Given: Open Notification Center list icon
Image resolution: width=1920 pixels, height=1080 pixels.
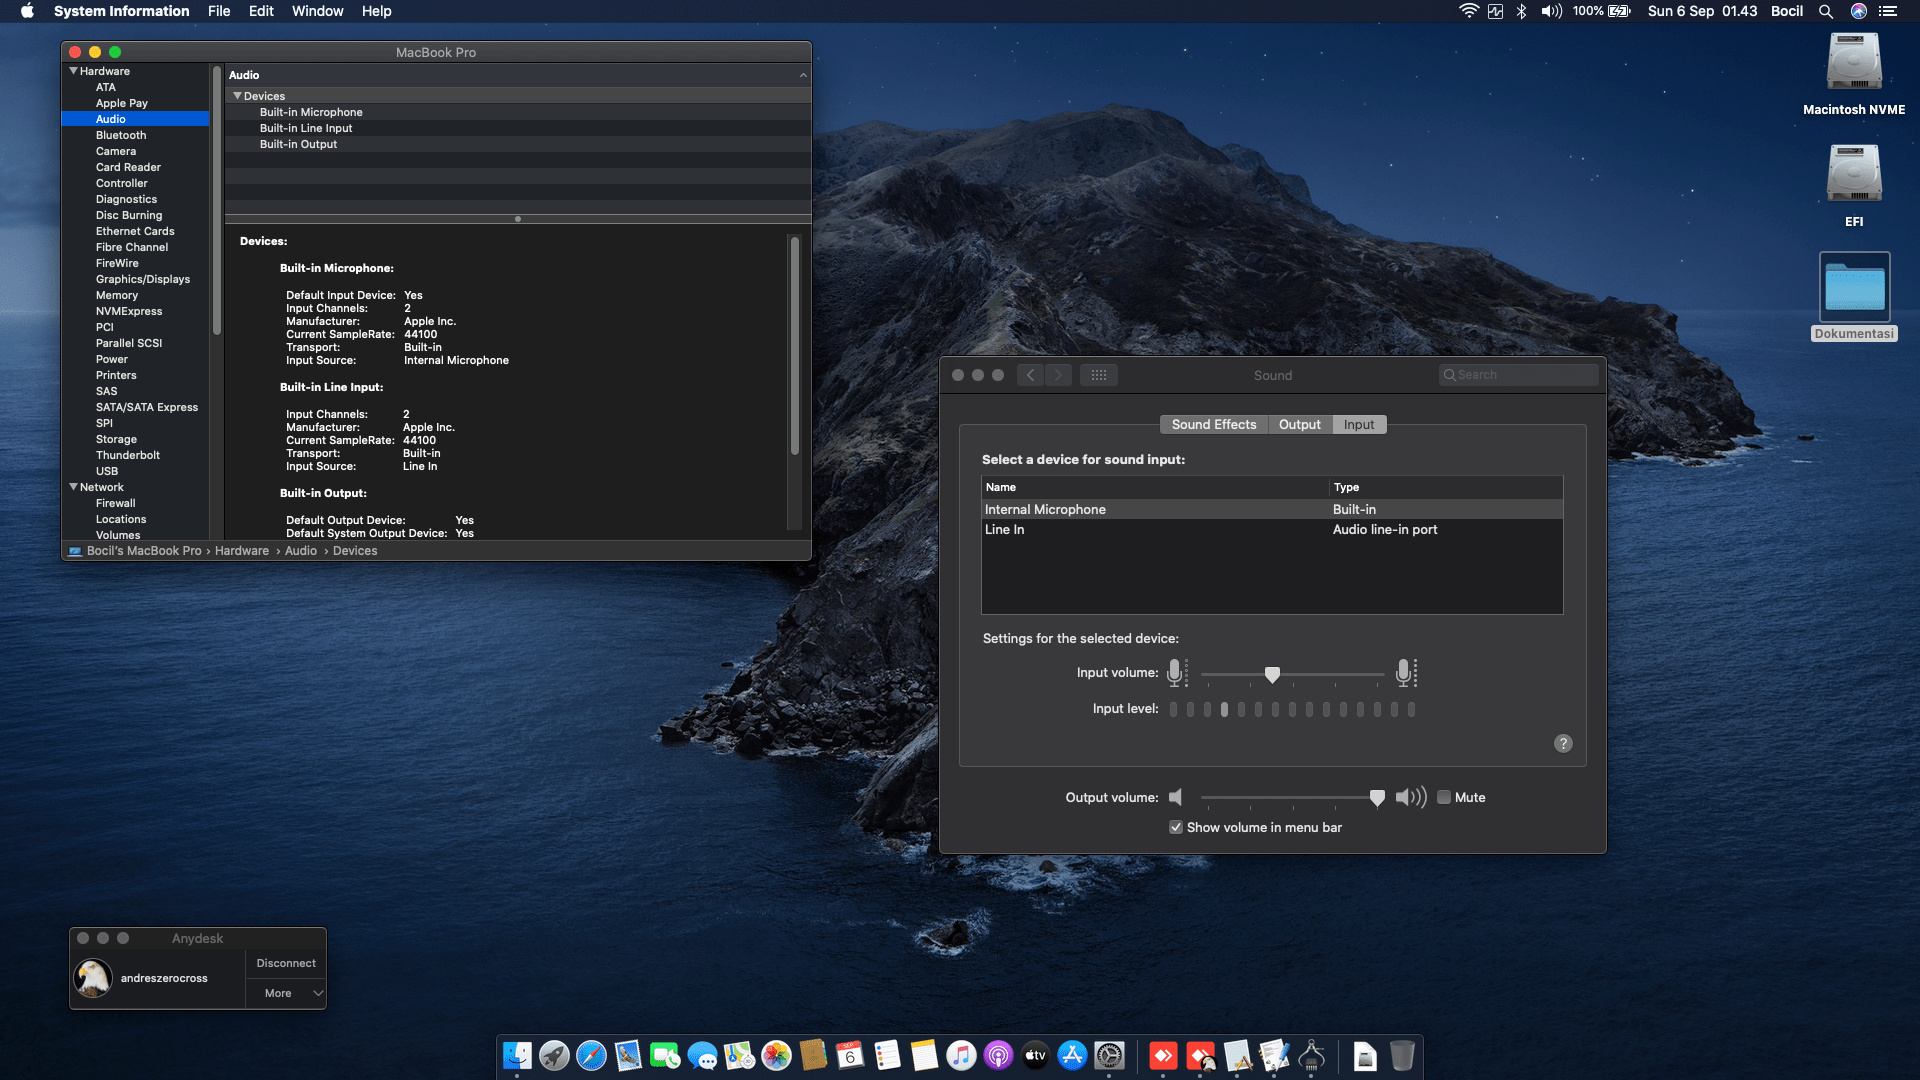Looking at the screenshot, I should coord(1888,11).
